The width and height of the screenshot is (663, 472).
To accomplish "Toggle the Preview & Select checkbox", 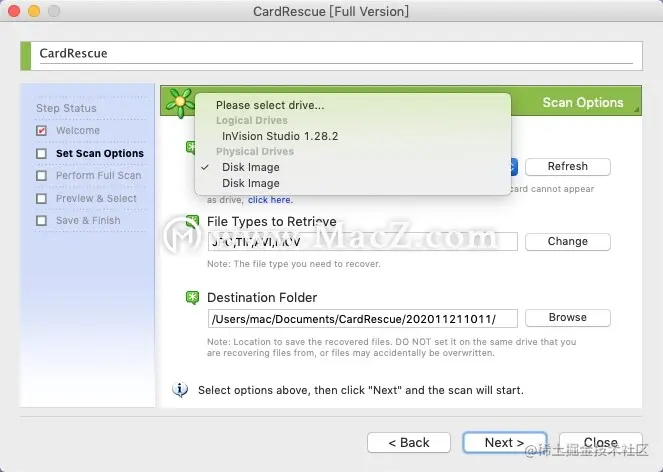I will 41,198.
